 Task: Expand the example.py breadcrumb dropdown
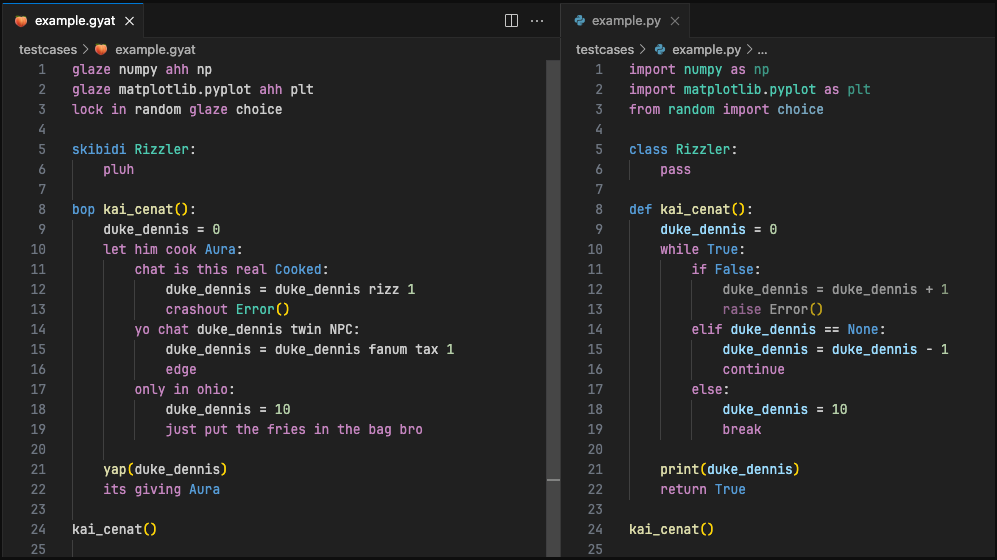(706, 49)
